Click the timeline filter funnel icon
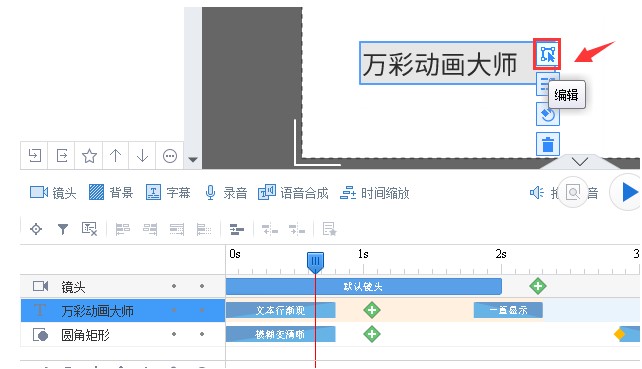The height and width of the screenshot is (369, 642). pos(63,229)
